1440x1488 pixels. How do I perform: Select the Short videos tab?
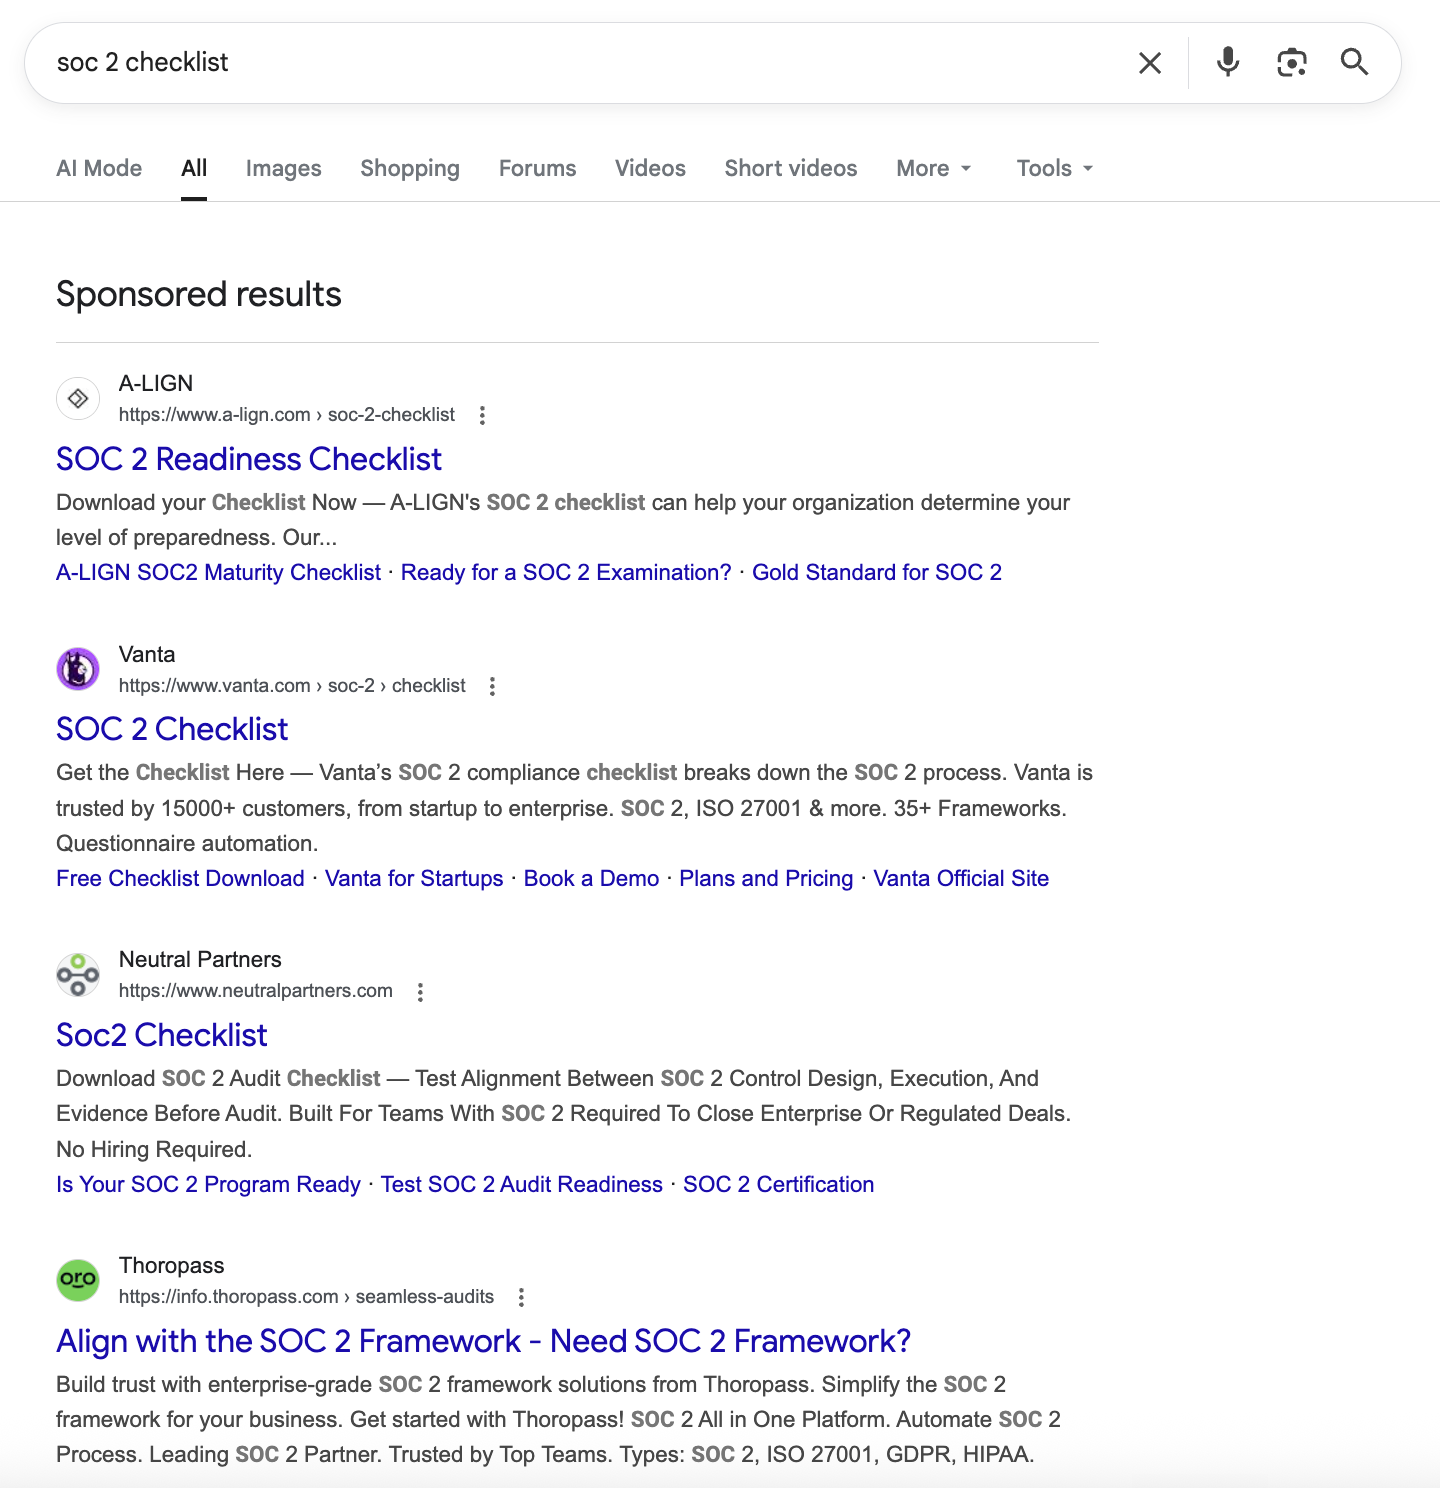tap(791, 168)
